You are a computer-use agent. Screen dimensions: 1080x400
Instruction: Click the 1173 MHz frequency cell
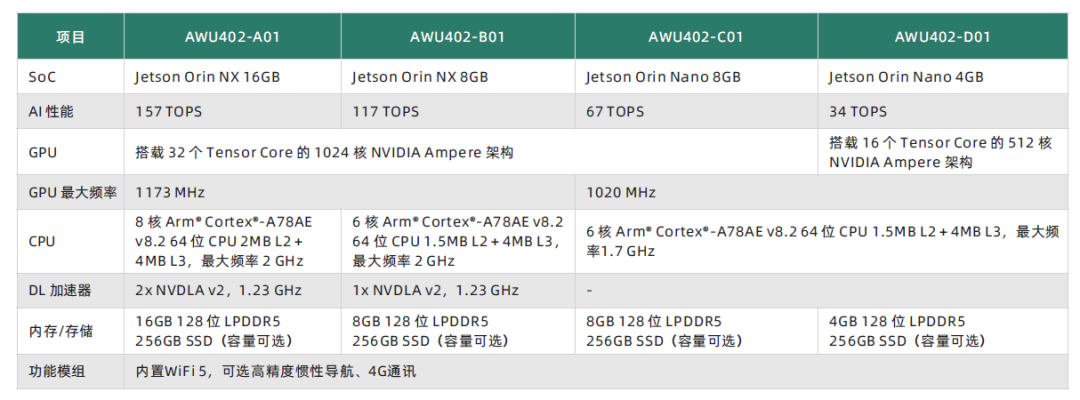click(x=170, y=192)
